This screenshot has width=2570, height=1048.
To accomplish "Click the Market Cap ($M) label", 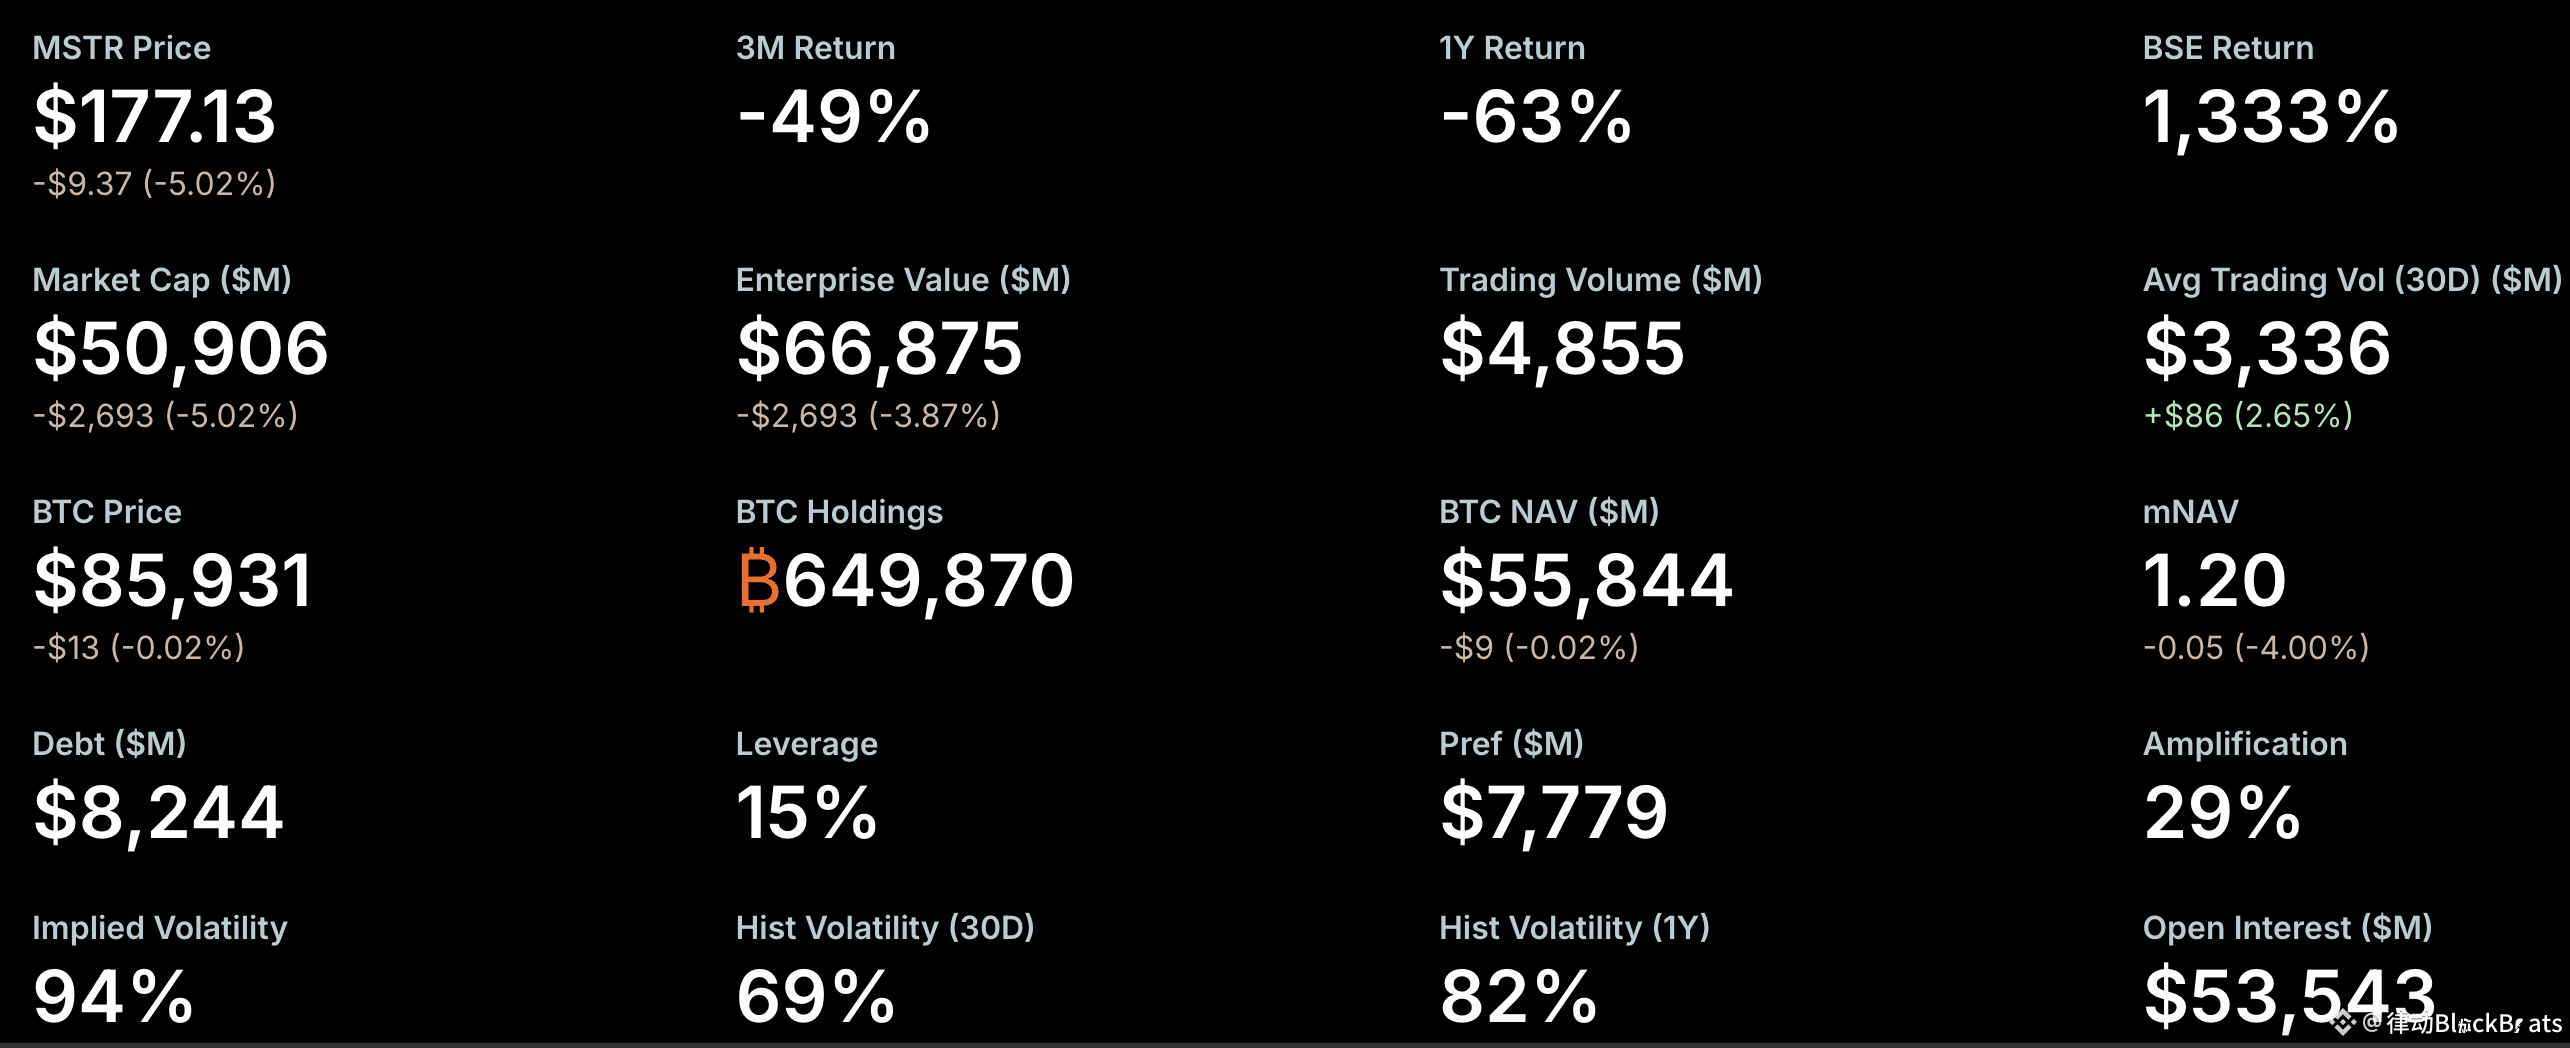I will (x=162, y=280).
